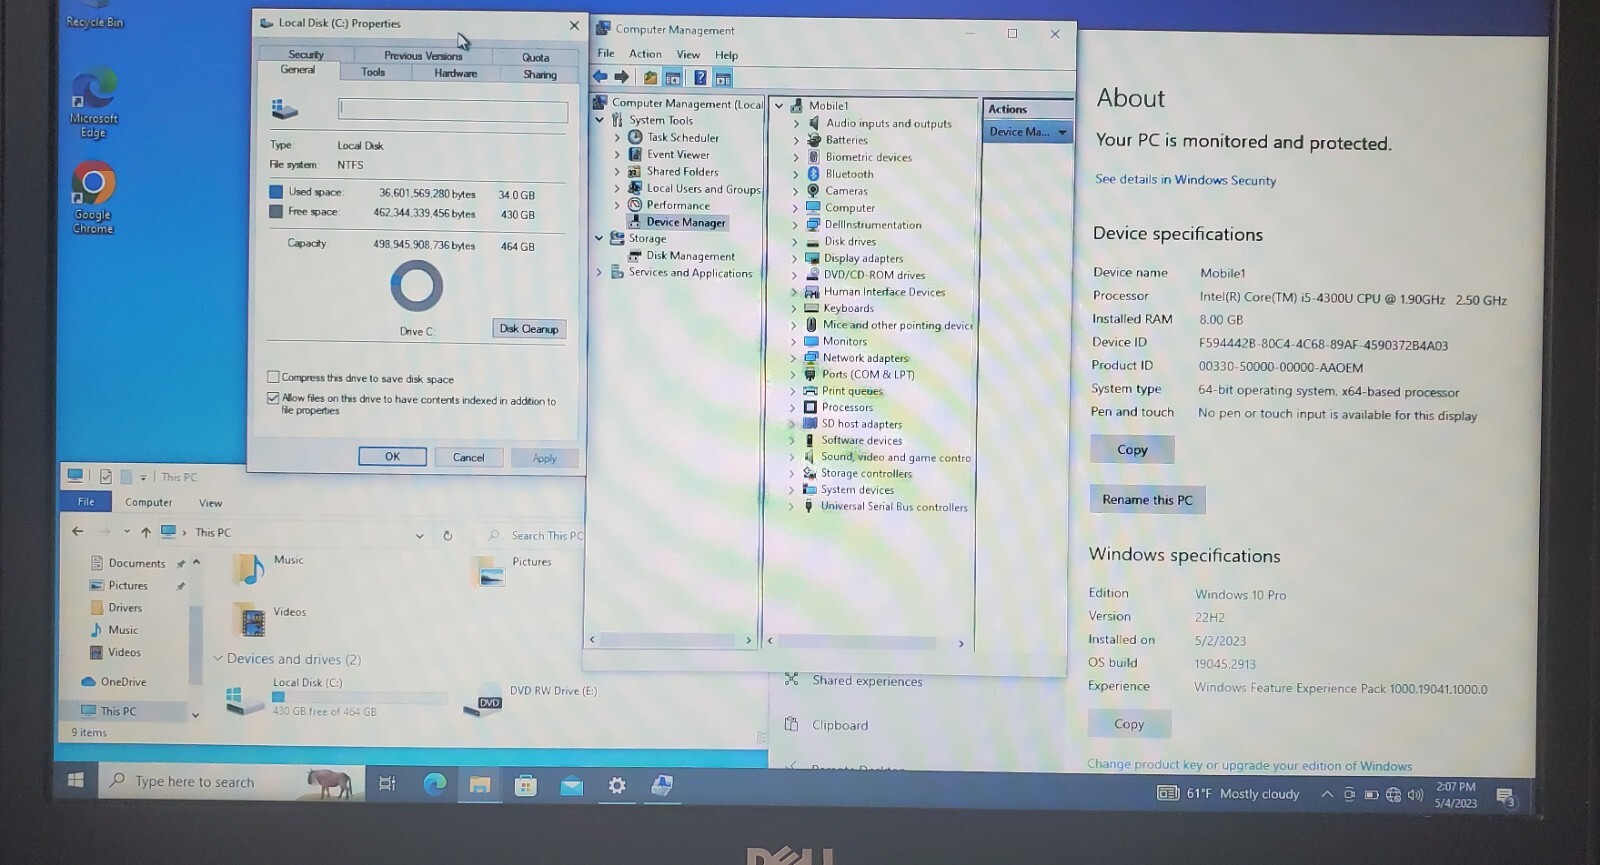
Task: Open Mail app from the taskbar
Action: pyautogui.click(x=572, y=786)
